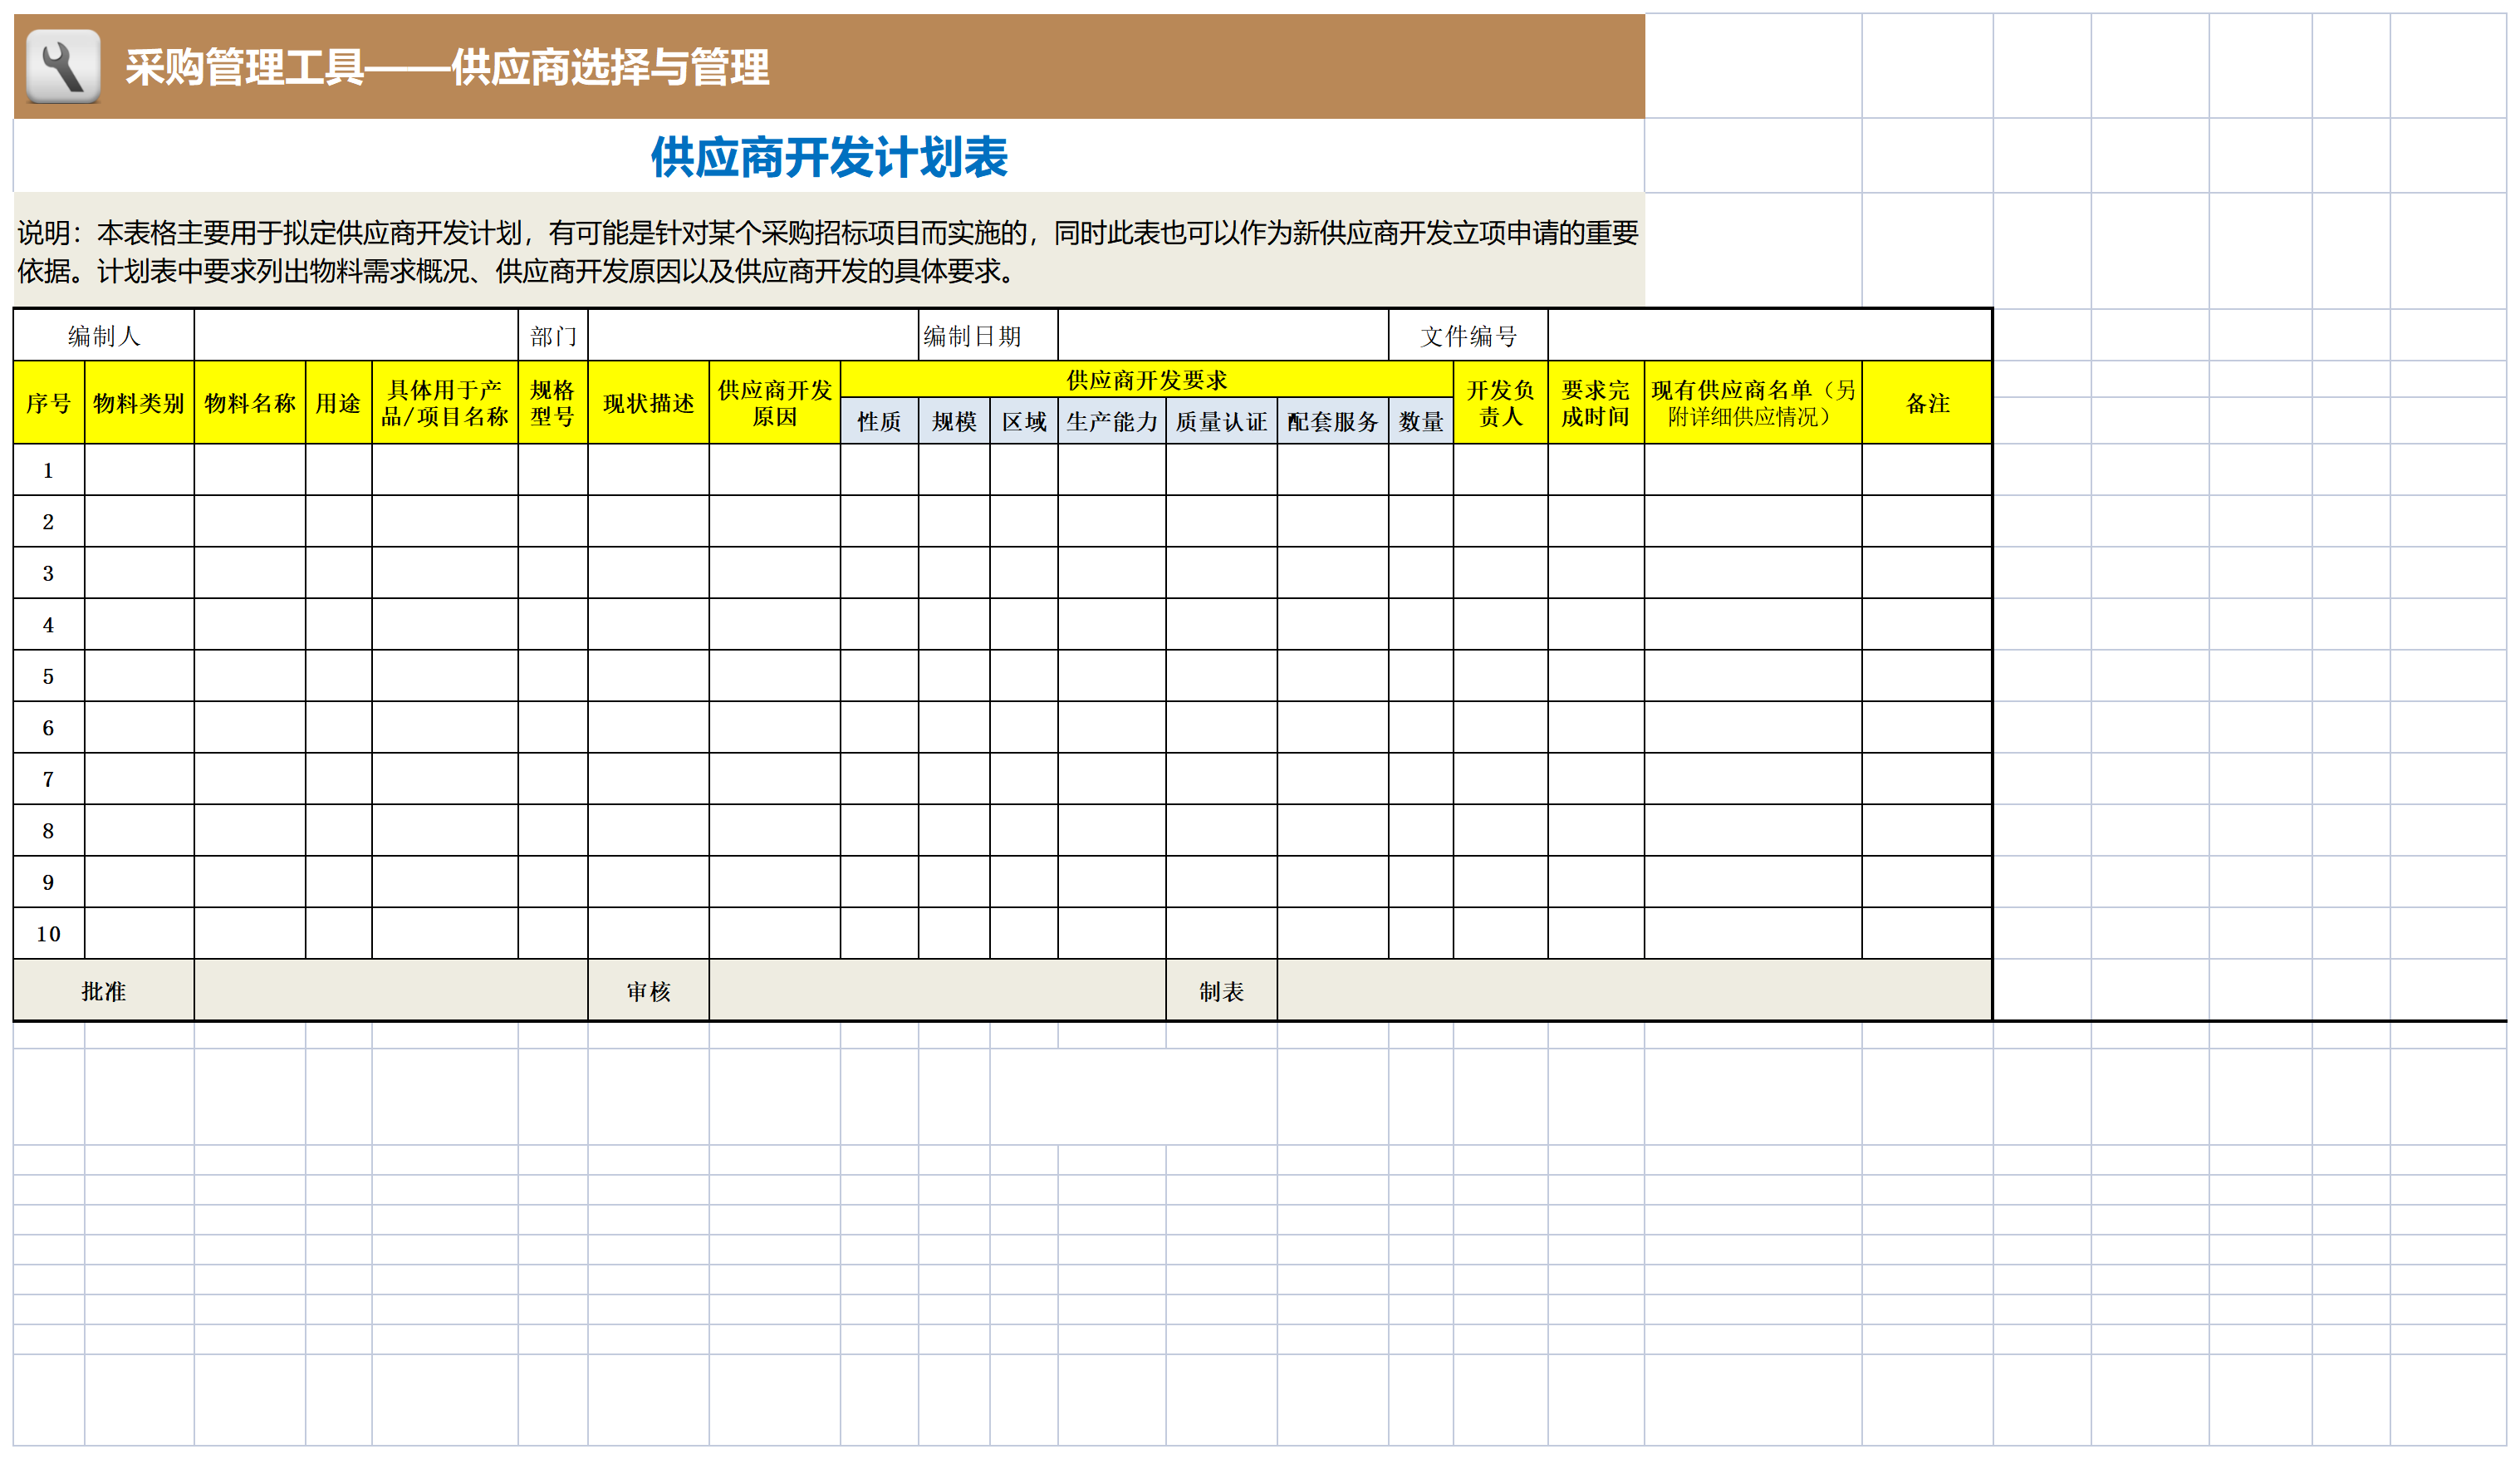2520x1459 pixels.
Task: Click the empty field after 文件编号
Action: click(1769, 336)
